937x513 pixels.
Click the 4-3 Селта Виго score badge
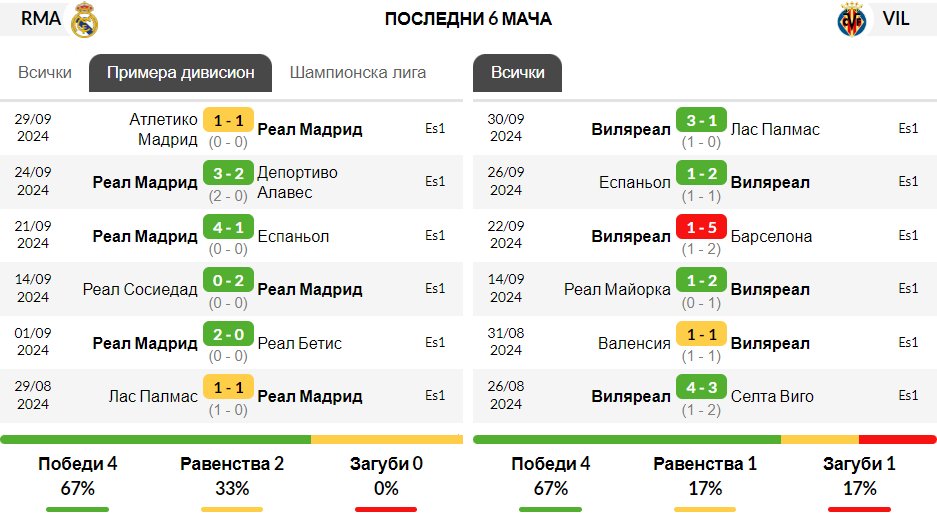[701, 387]
